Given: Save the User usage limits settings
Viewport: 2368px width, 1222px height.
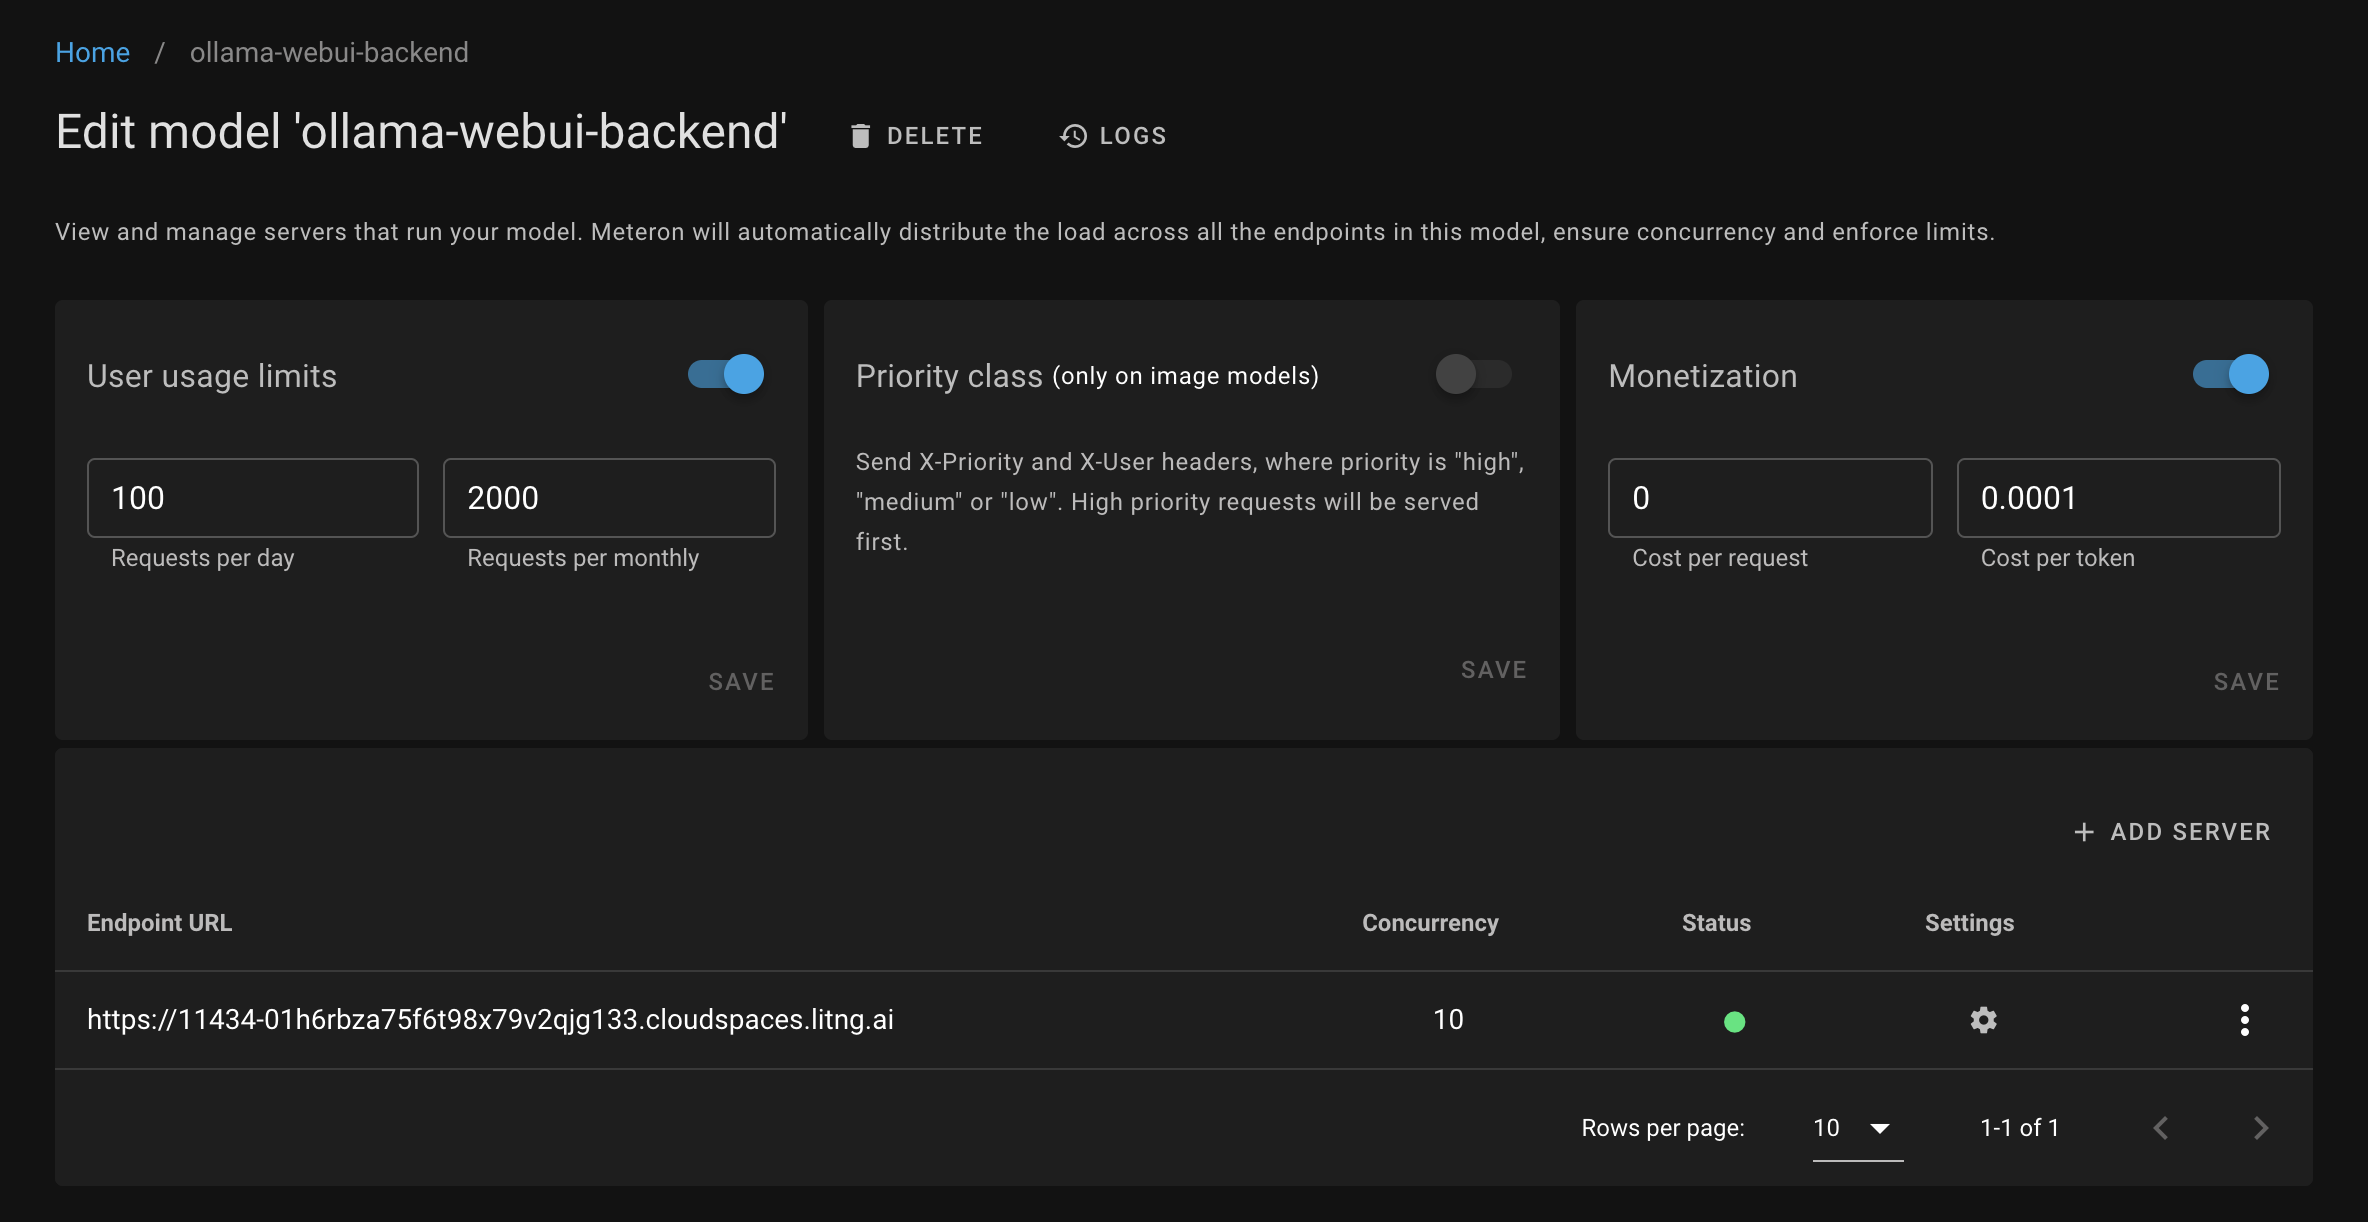Looking at the screenshot, I should tap(741, 682).
